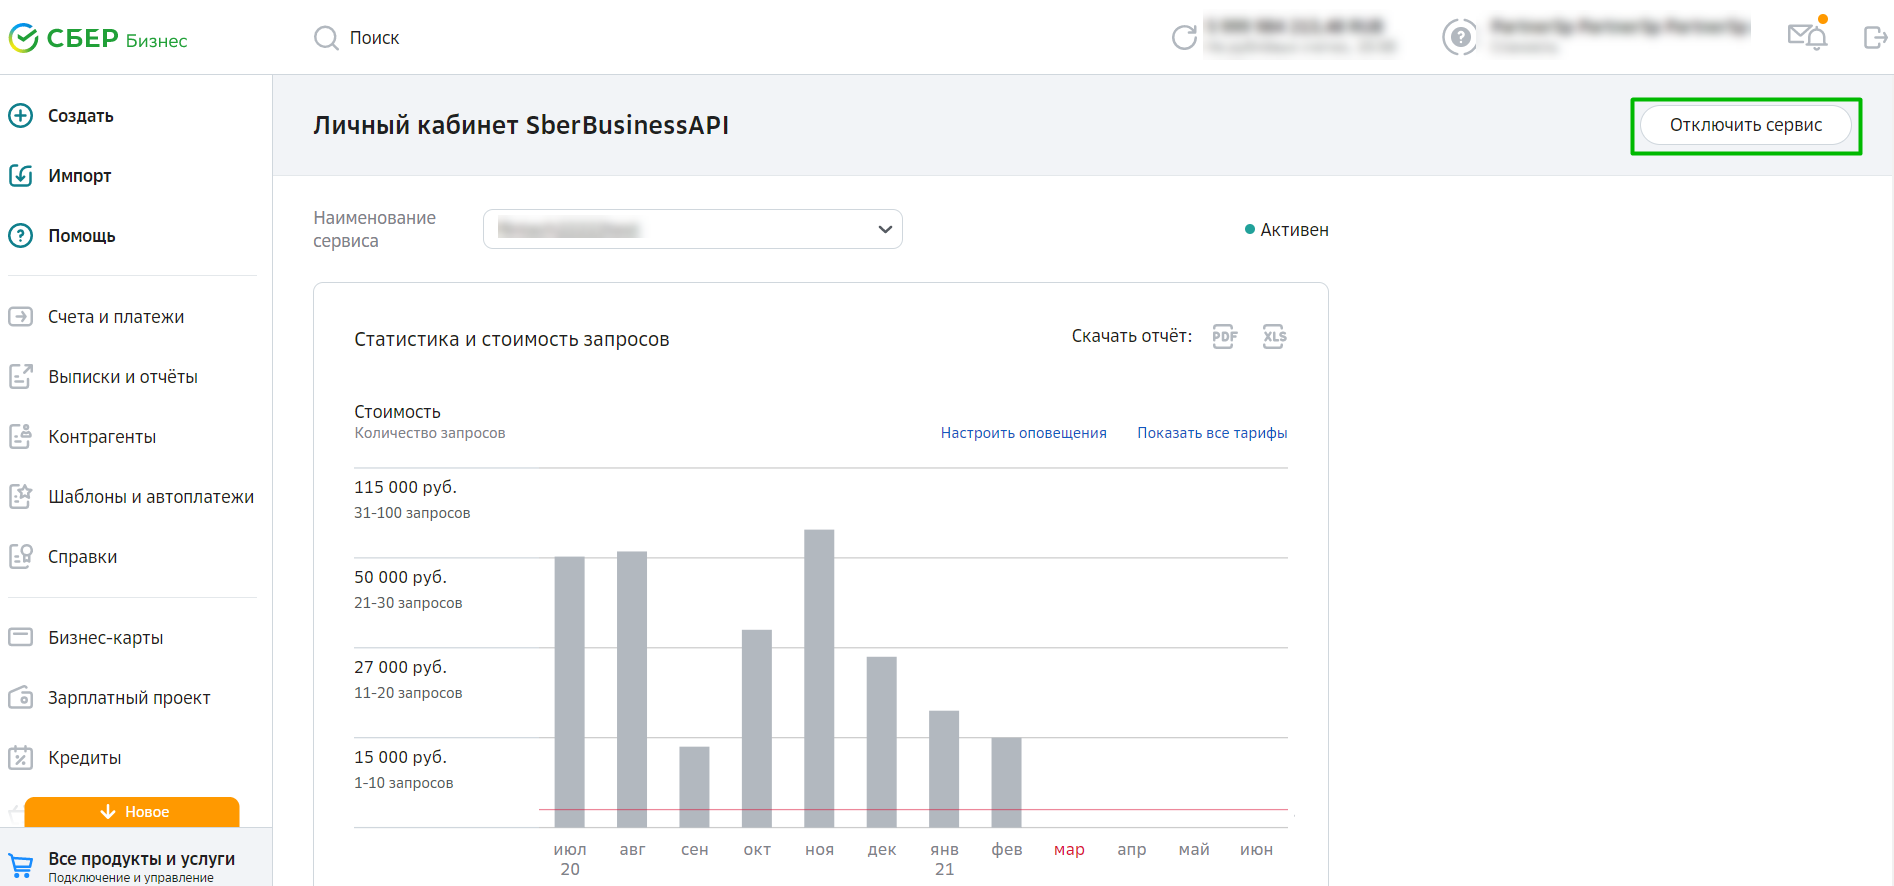
Task: Open the Справки section
Action: pos(83,557)
